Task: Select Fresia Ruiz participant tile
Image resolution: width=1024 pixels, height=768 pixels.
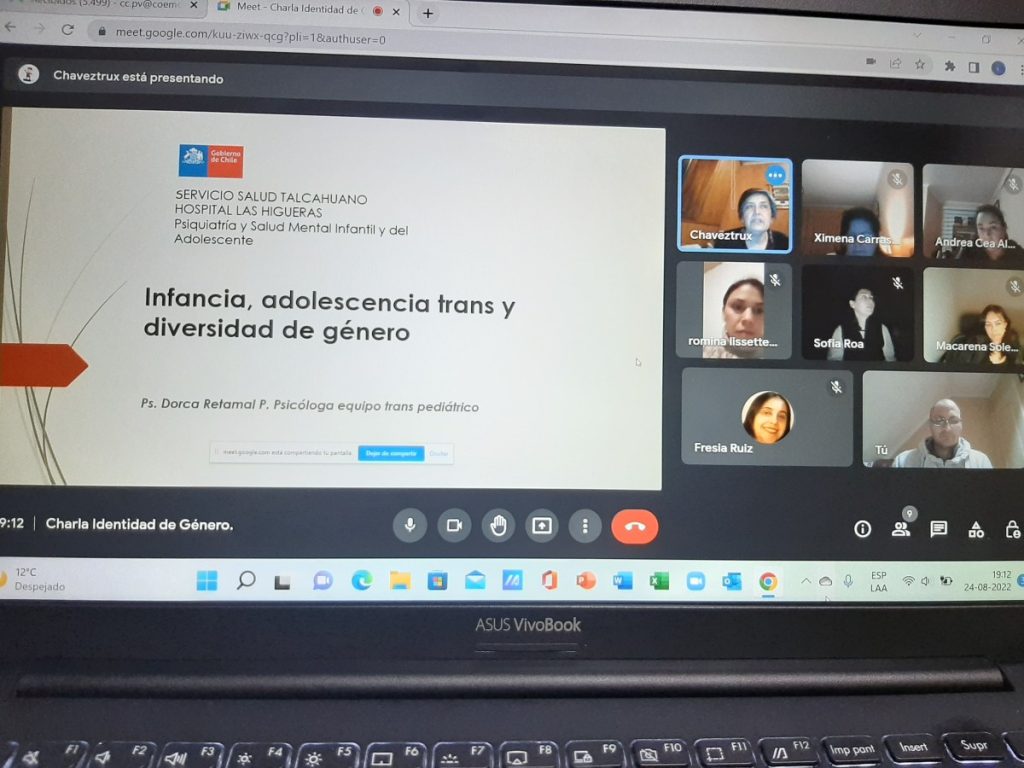Action: pyautogui.click(x=767, y=417)
